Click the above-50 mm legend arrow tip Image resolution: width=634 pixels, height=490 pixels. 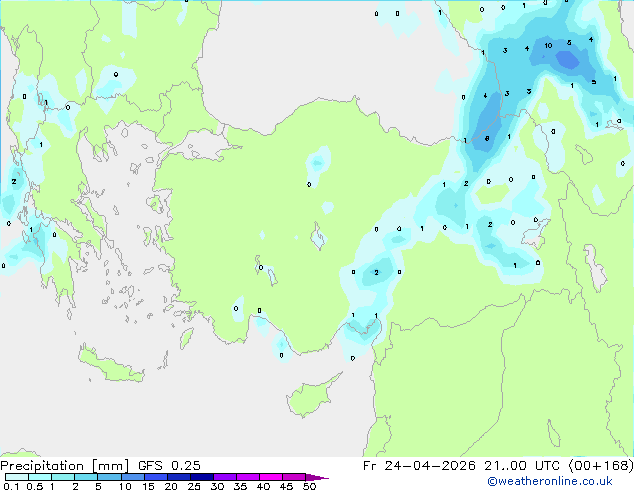click(x=317, y=478)
